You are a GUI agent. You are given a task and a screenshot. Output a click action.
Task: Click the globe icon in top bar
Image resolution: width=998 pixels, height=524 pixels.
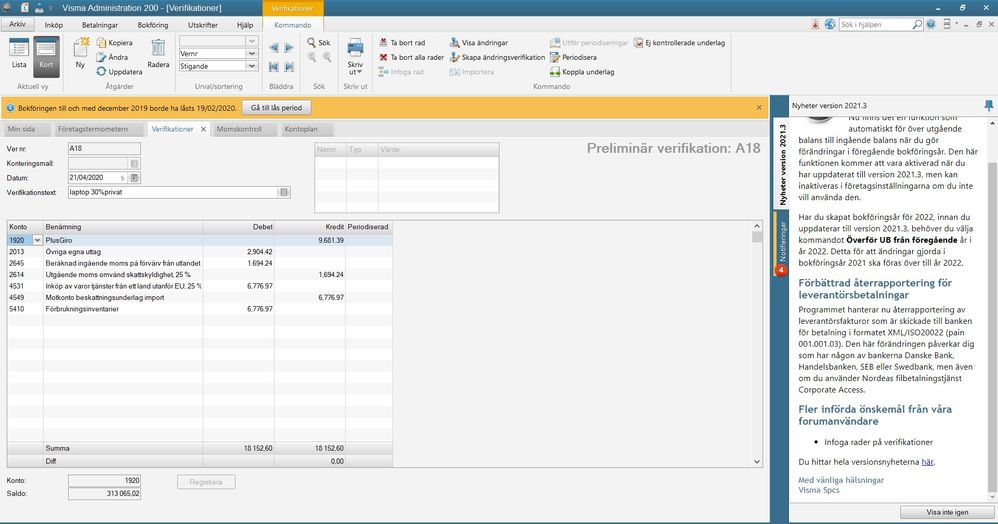(830, 24)
